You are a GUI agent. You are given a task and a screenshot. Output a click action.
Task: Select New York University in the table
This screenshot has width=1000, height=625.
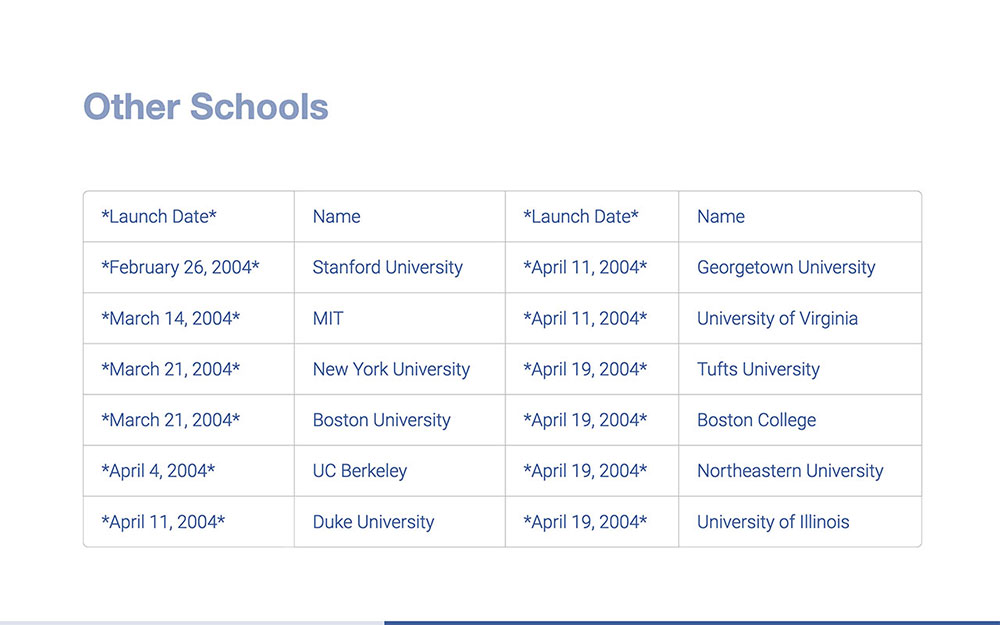tap(391, 369)
